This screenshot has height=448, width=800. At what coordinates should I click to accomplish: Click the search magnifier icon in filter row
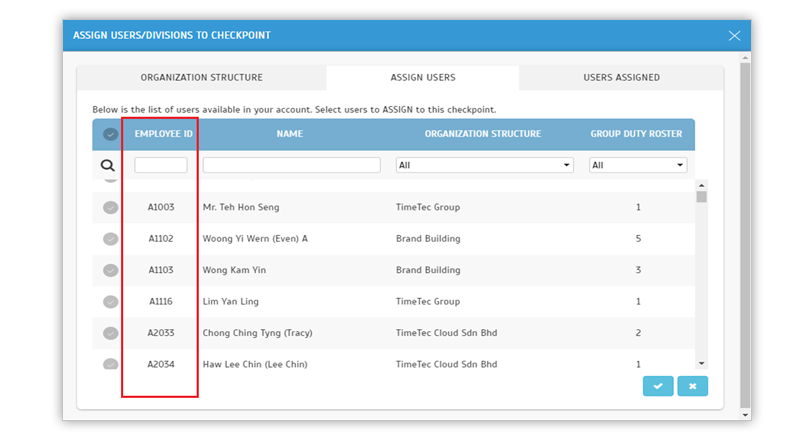tap(109, 166)
